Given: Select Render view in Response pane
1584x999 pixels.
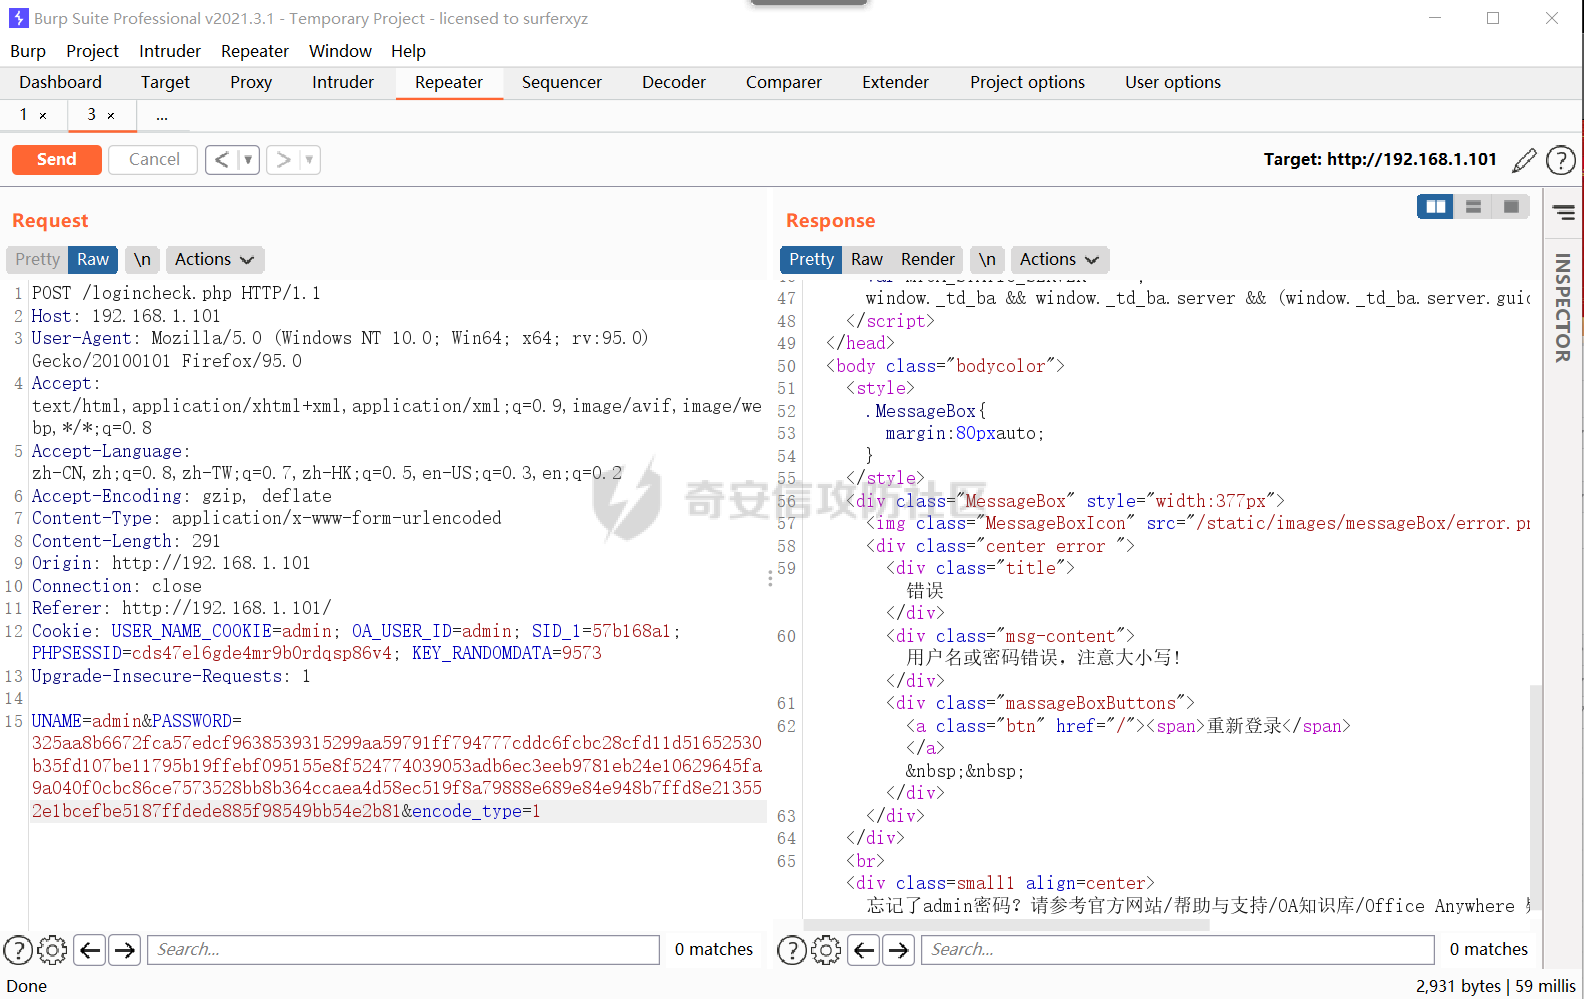Looking at the screenshot, I should click(928, 260).
